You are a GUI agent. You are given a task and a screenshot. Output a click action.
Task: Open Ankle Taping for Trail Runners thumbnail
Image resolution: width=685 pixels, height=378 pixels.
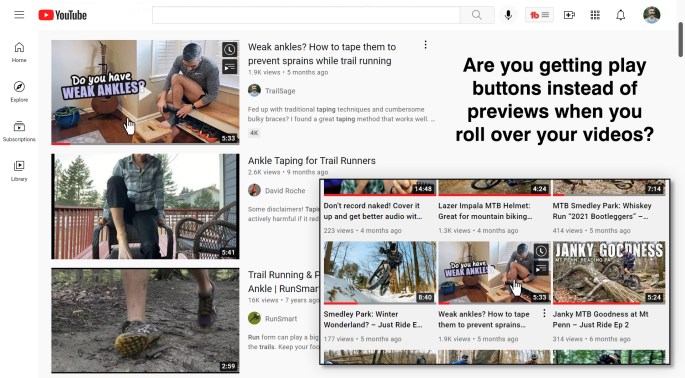(145, 206)
